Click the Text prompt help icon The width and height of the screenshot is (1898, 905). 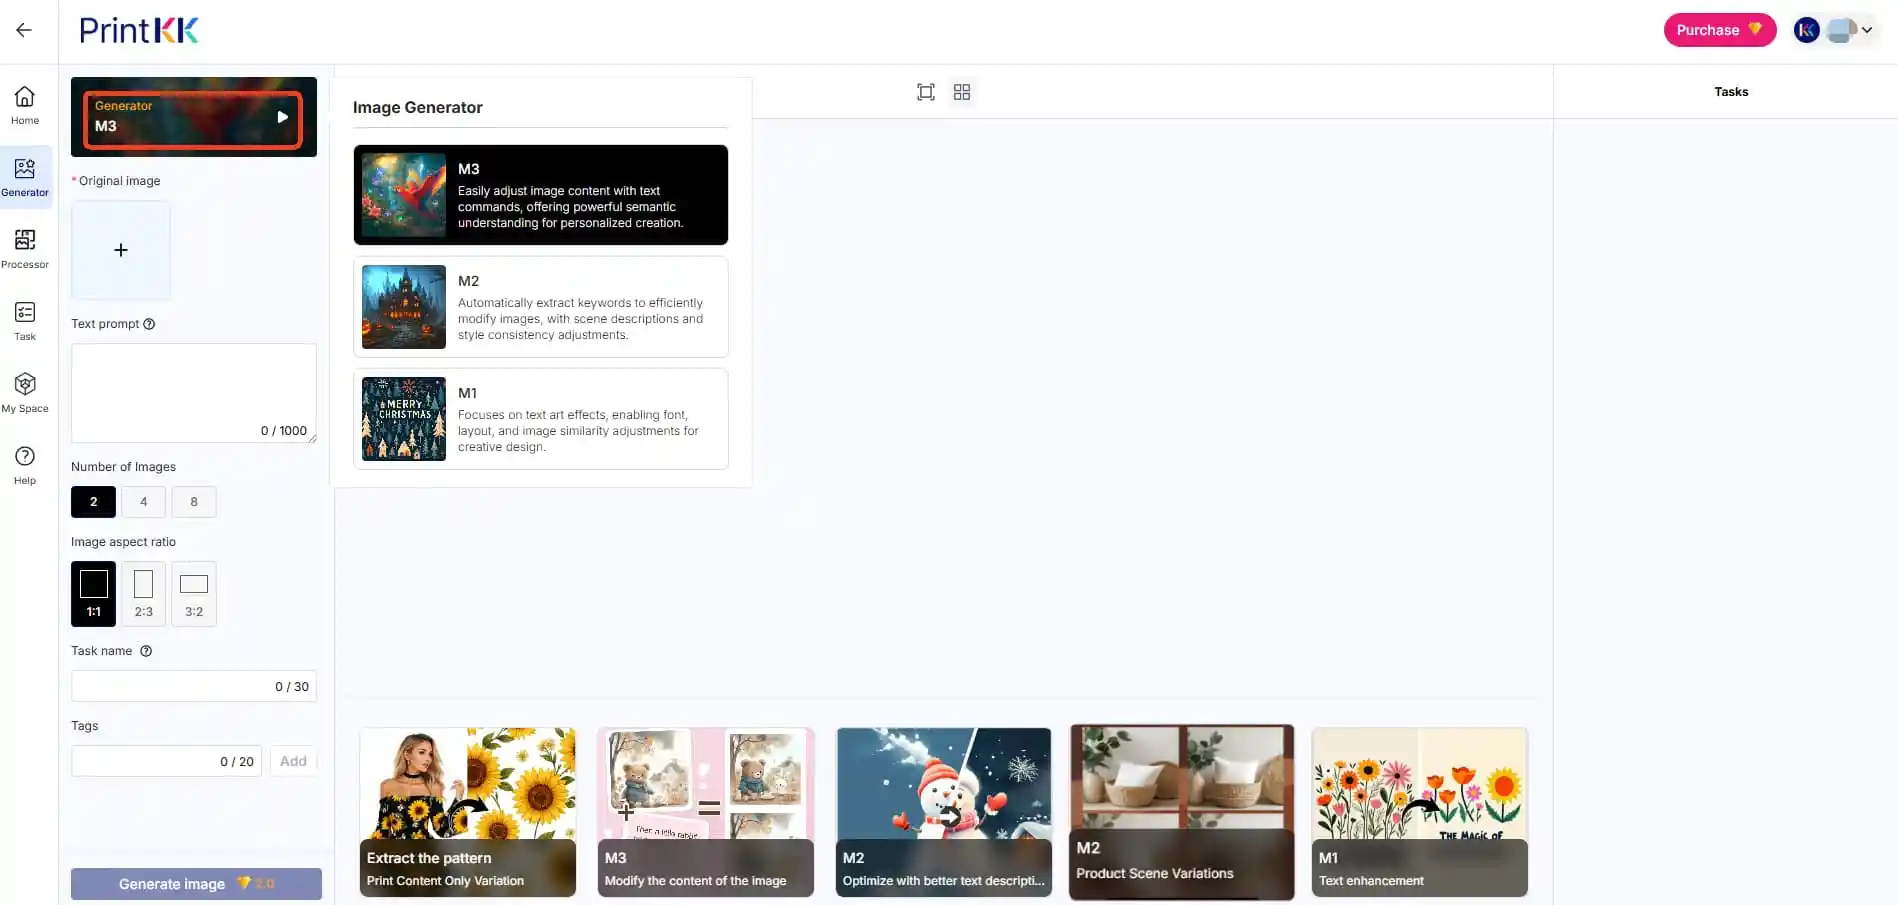tap(149, 324)
